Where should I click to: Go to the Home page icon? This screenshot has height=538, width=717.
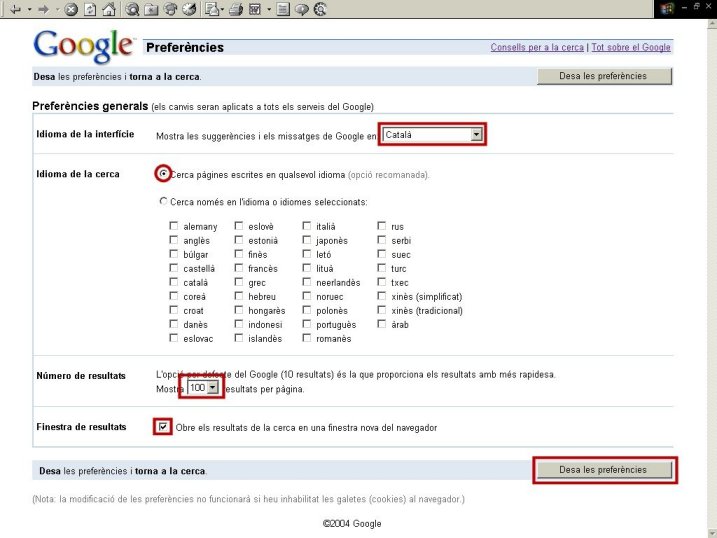coord(109,9)
